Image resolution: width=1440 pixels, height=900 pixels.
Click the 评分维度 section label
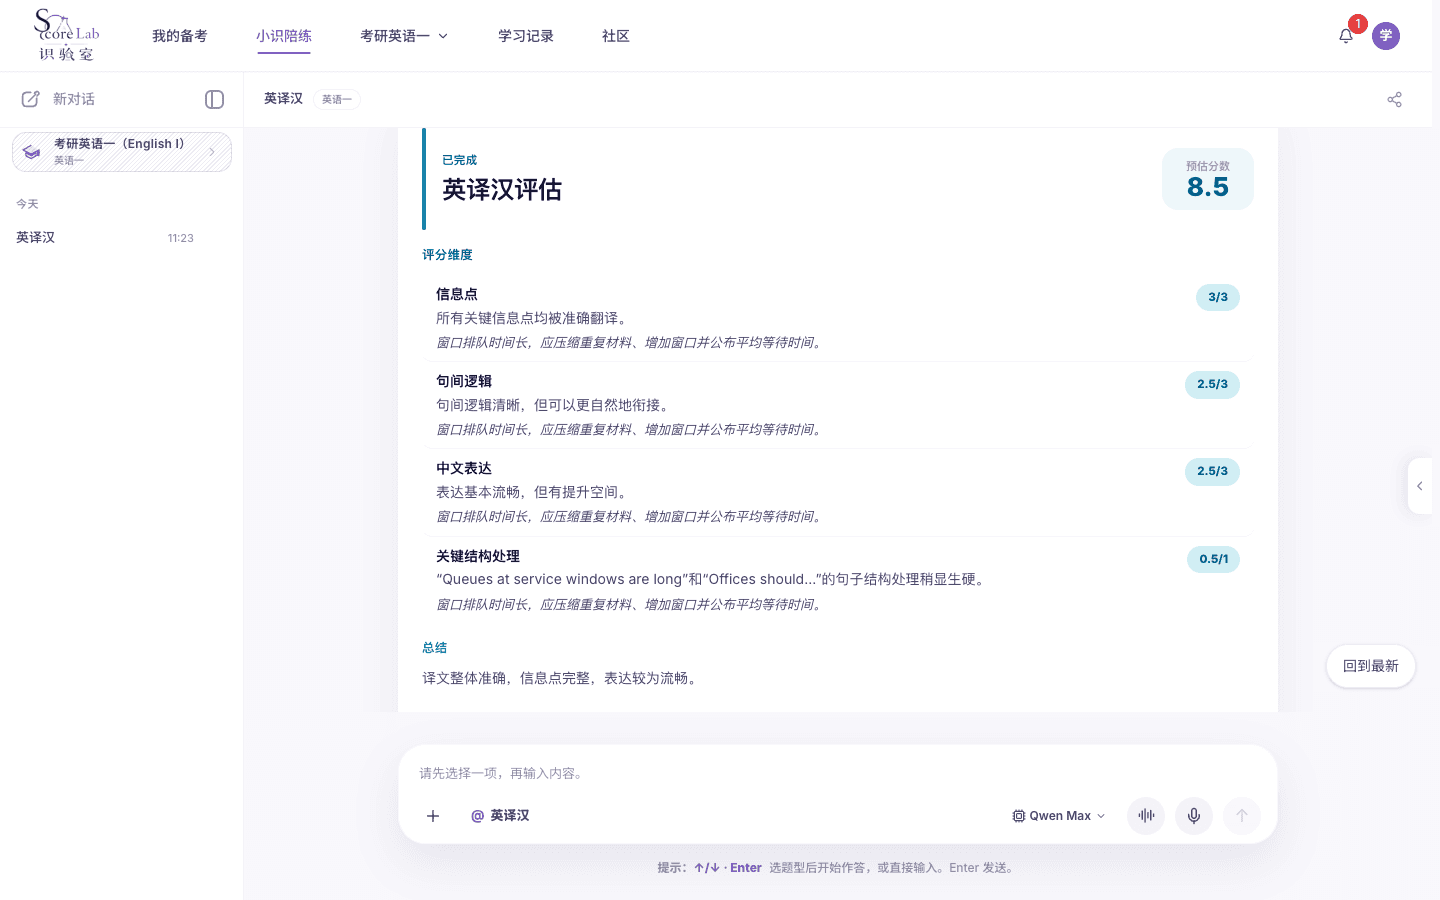click(x=447, y=255)
